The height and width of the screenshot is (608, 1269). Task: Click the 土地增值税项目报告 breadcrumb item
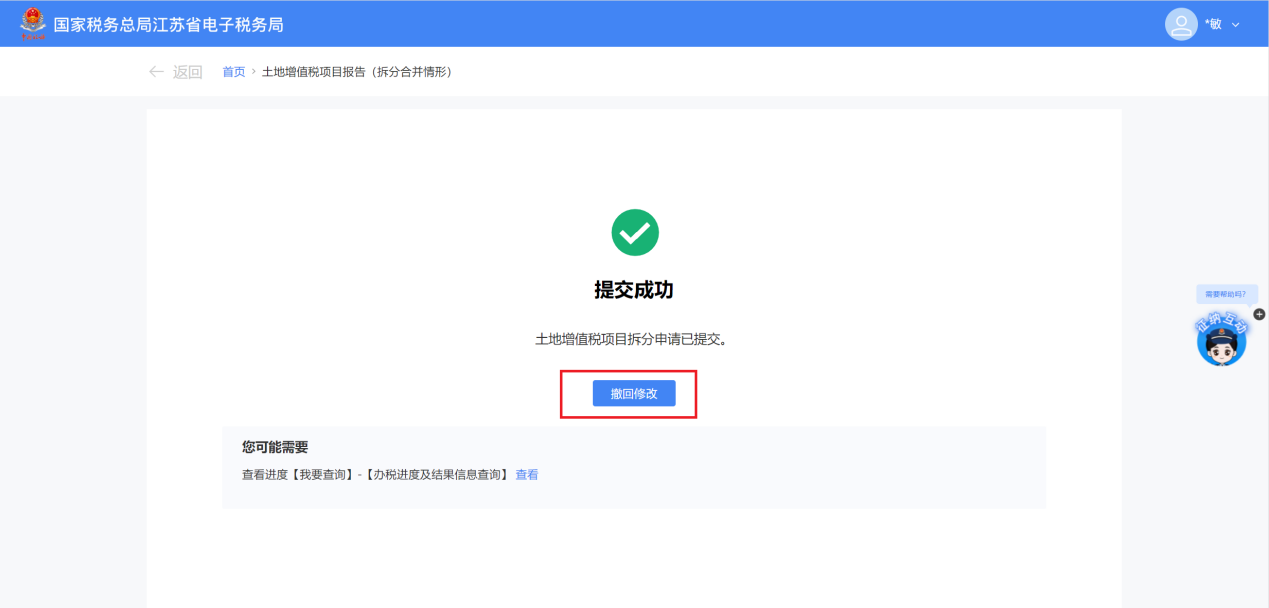tap(356, 72)
